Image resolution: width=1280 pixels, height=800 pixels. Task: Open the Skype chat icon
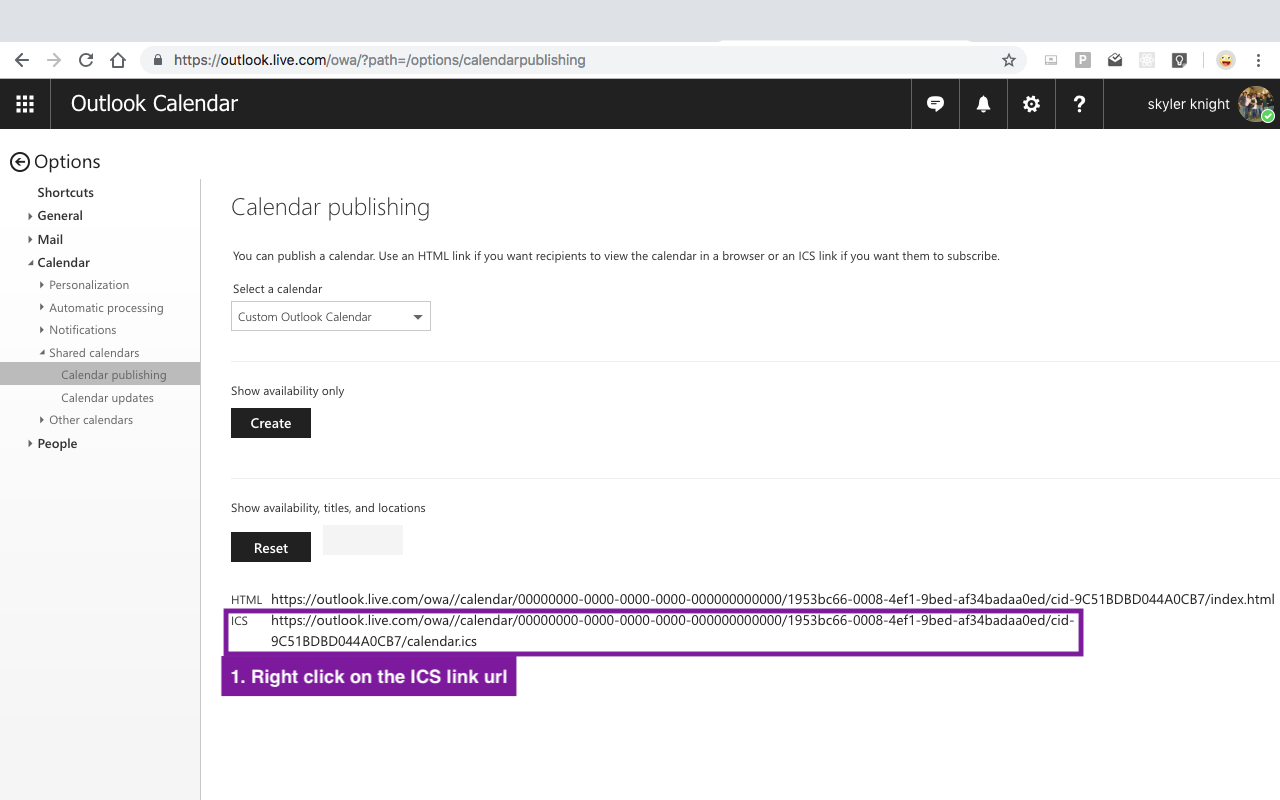coord(936,104)
